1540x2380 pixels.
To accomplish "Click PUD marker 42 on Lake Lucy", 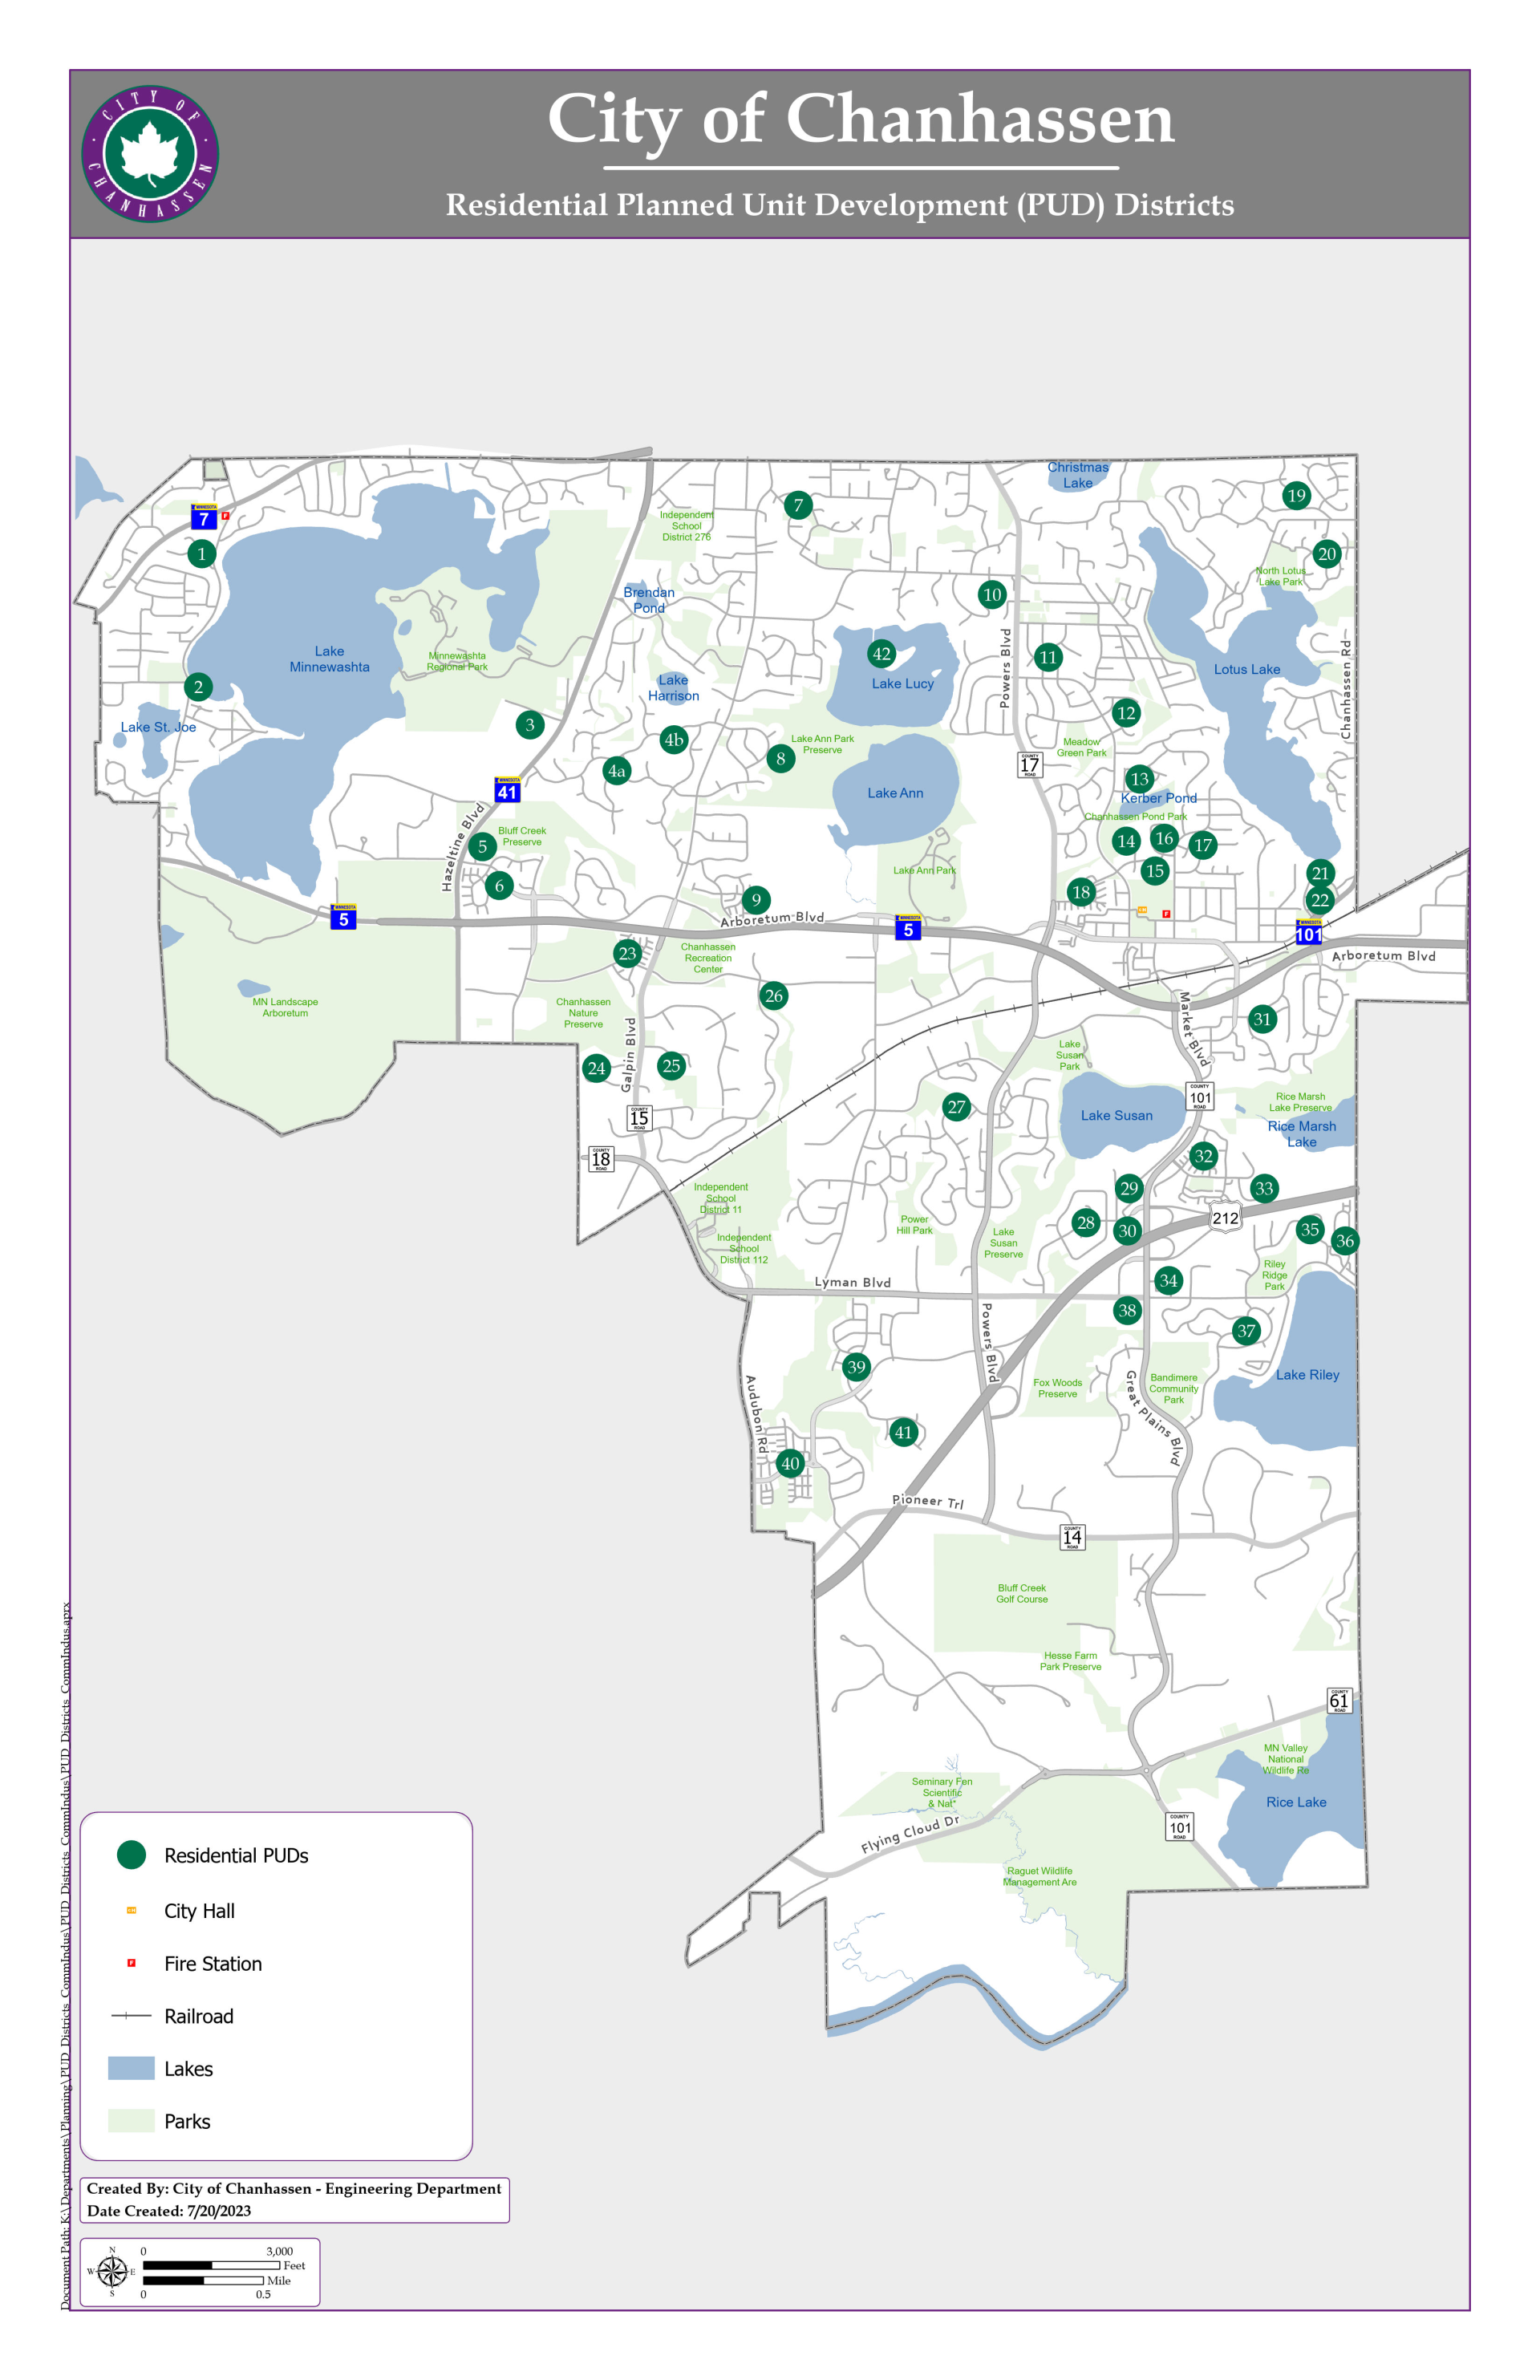I will 881,654.
